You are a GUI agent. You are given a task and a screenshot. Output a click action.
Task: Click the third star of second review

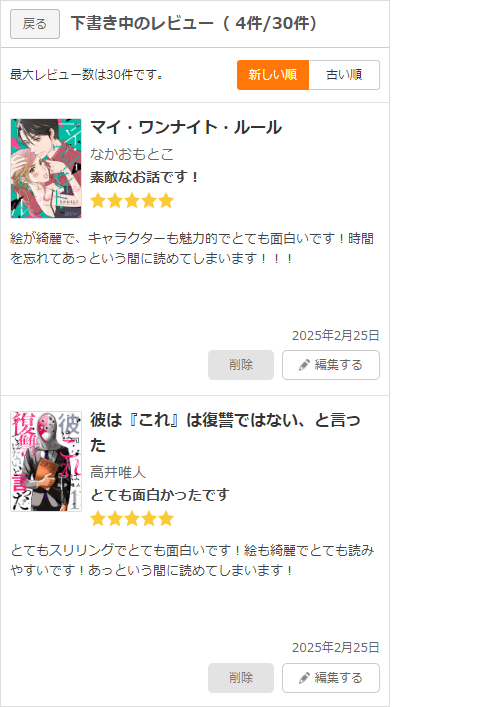[x=132, y=519]
